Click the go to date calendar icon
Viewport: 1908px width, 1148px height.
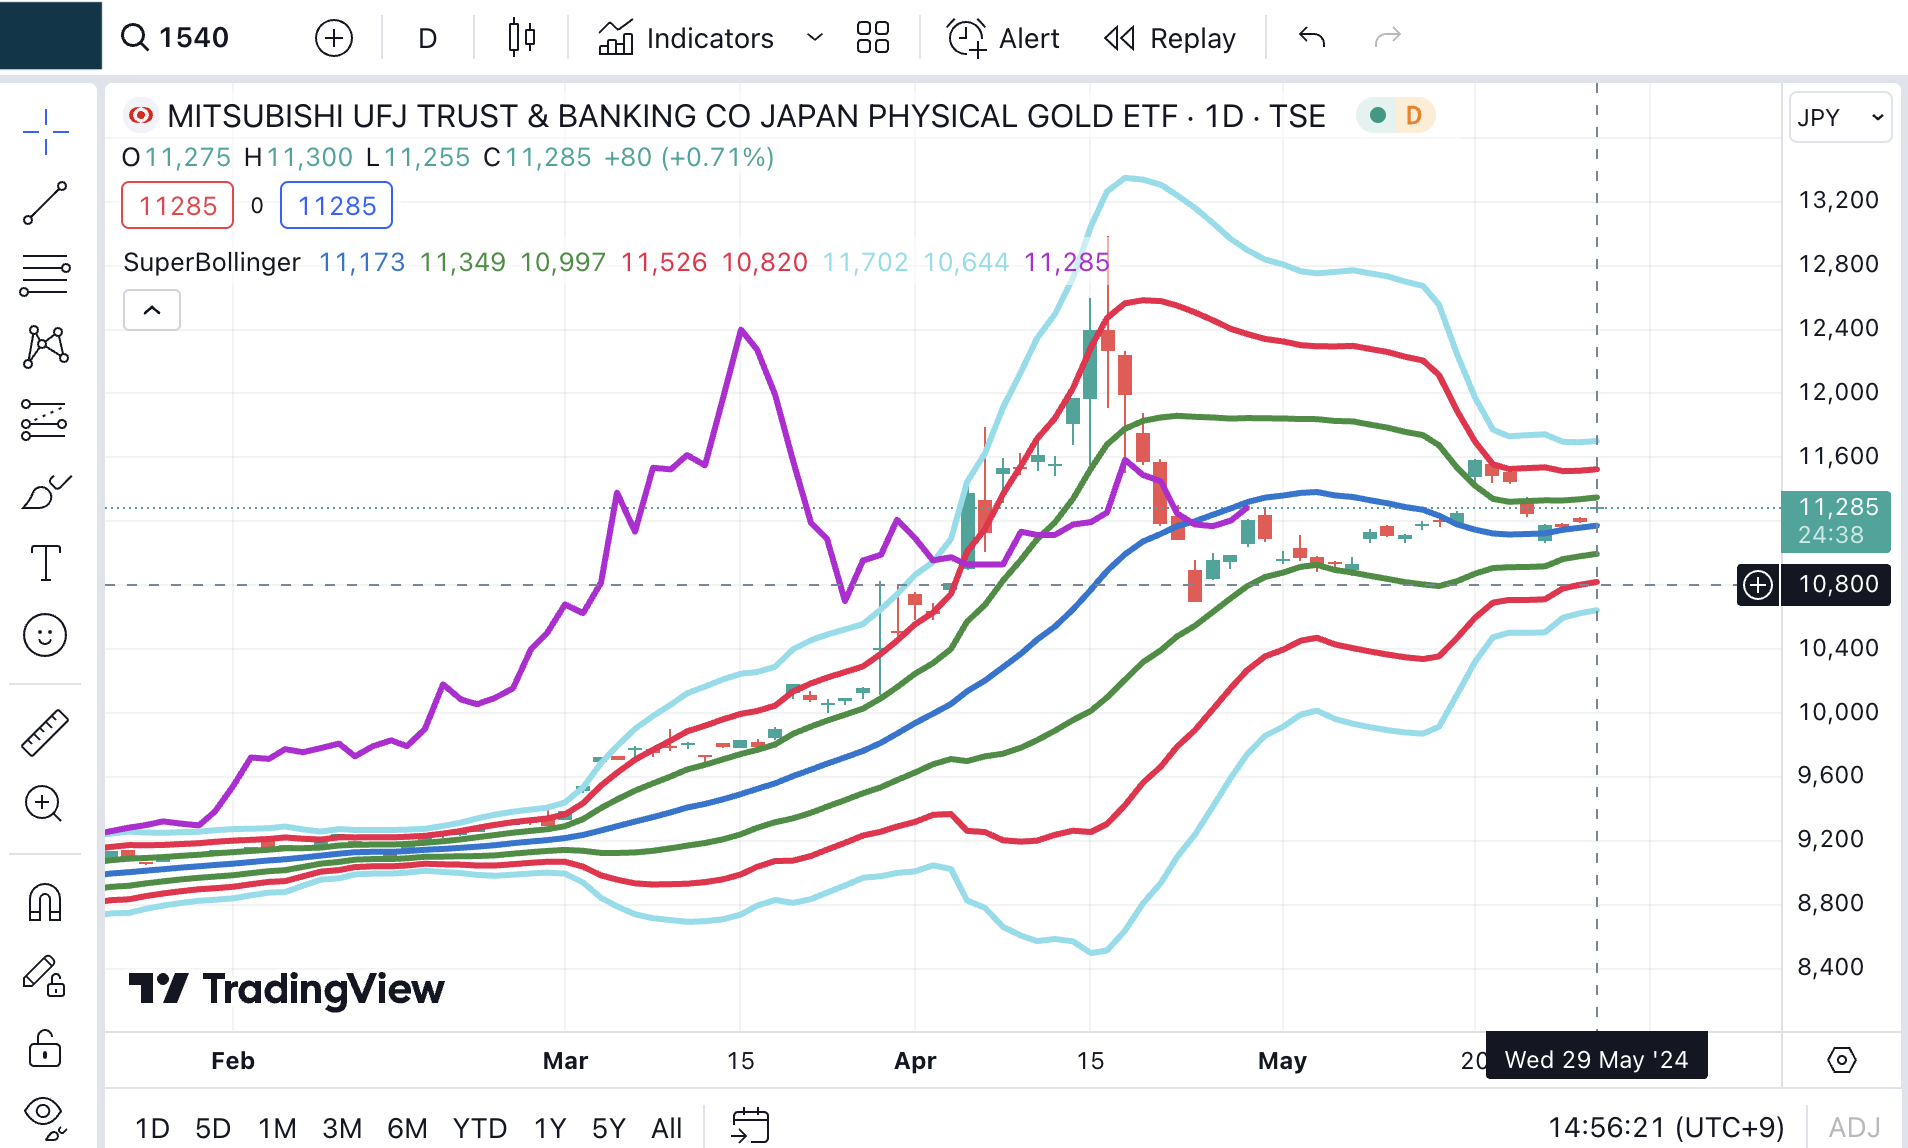(x=750, y=1126)
